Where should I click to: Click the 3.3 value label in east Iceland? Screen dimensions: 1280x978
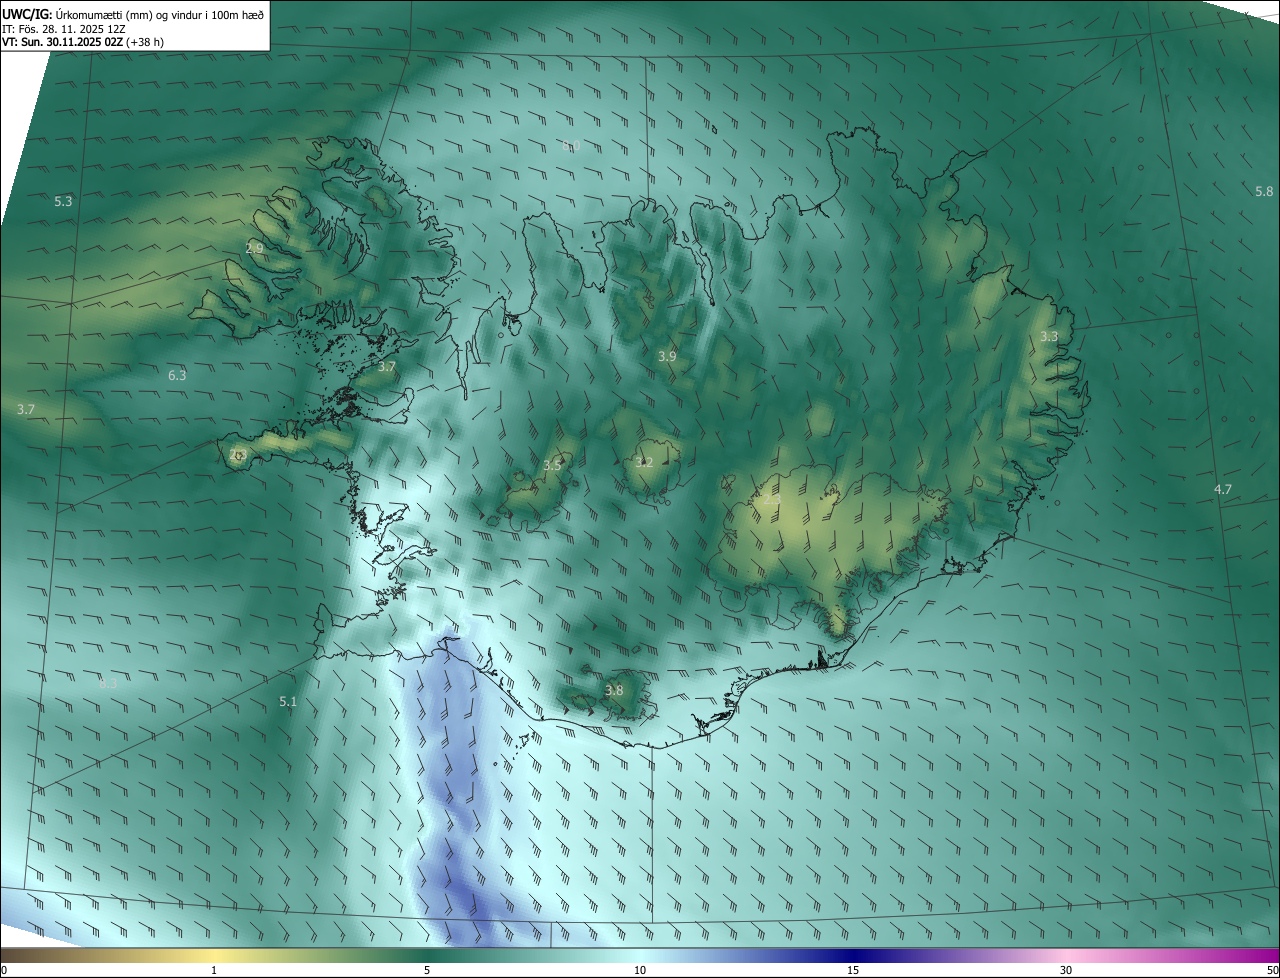pos(1048,336)
